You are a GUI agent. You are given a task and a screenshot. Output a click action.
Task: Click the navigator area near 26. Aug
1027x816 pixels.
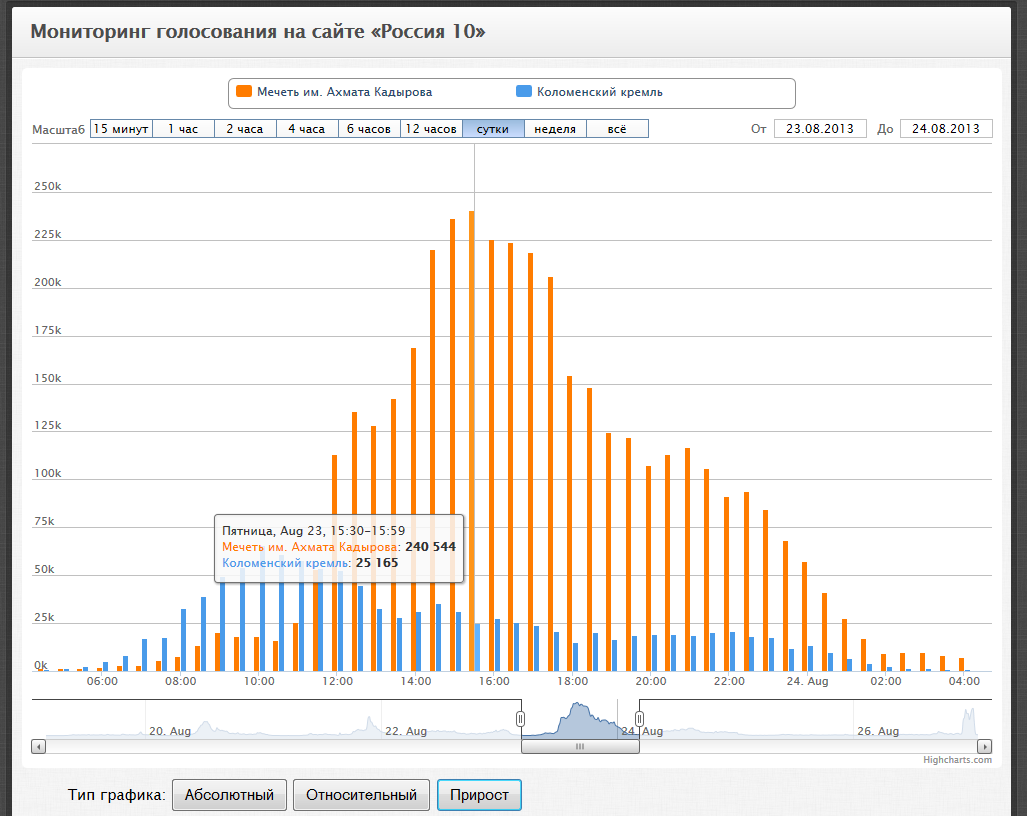pyautogui.click(x=878, y=731)
